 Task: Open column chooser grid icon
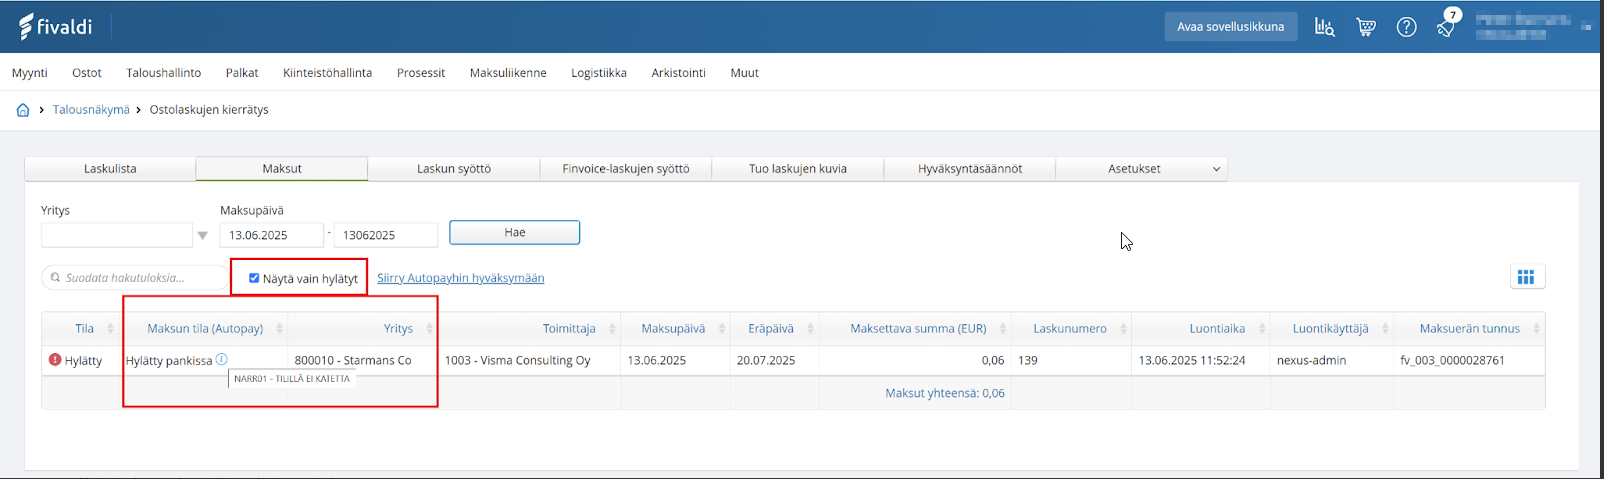click(1526, 277)
